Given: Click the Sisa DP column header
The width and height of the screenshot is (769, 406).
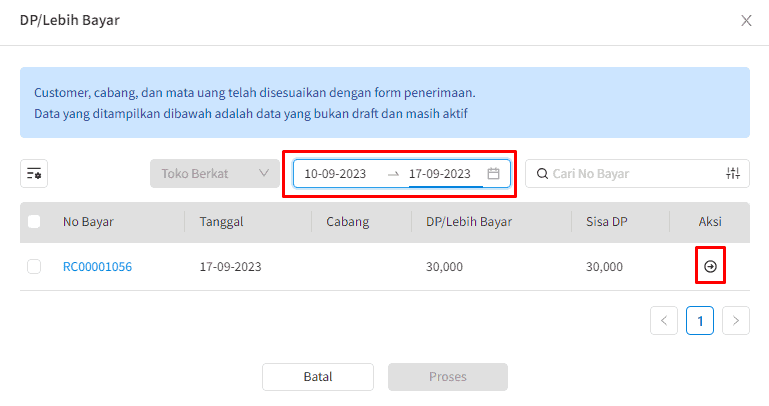Looking at the screenshot, I should pos(607,222).
